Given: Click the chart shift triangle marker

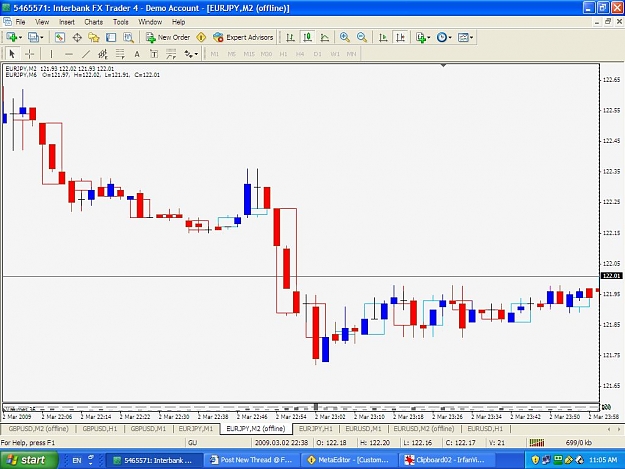Looking at the screenshot, I should tap(443, 65).
